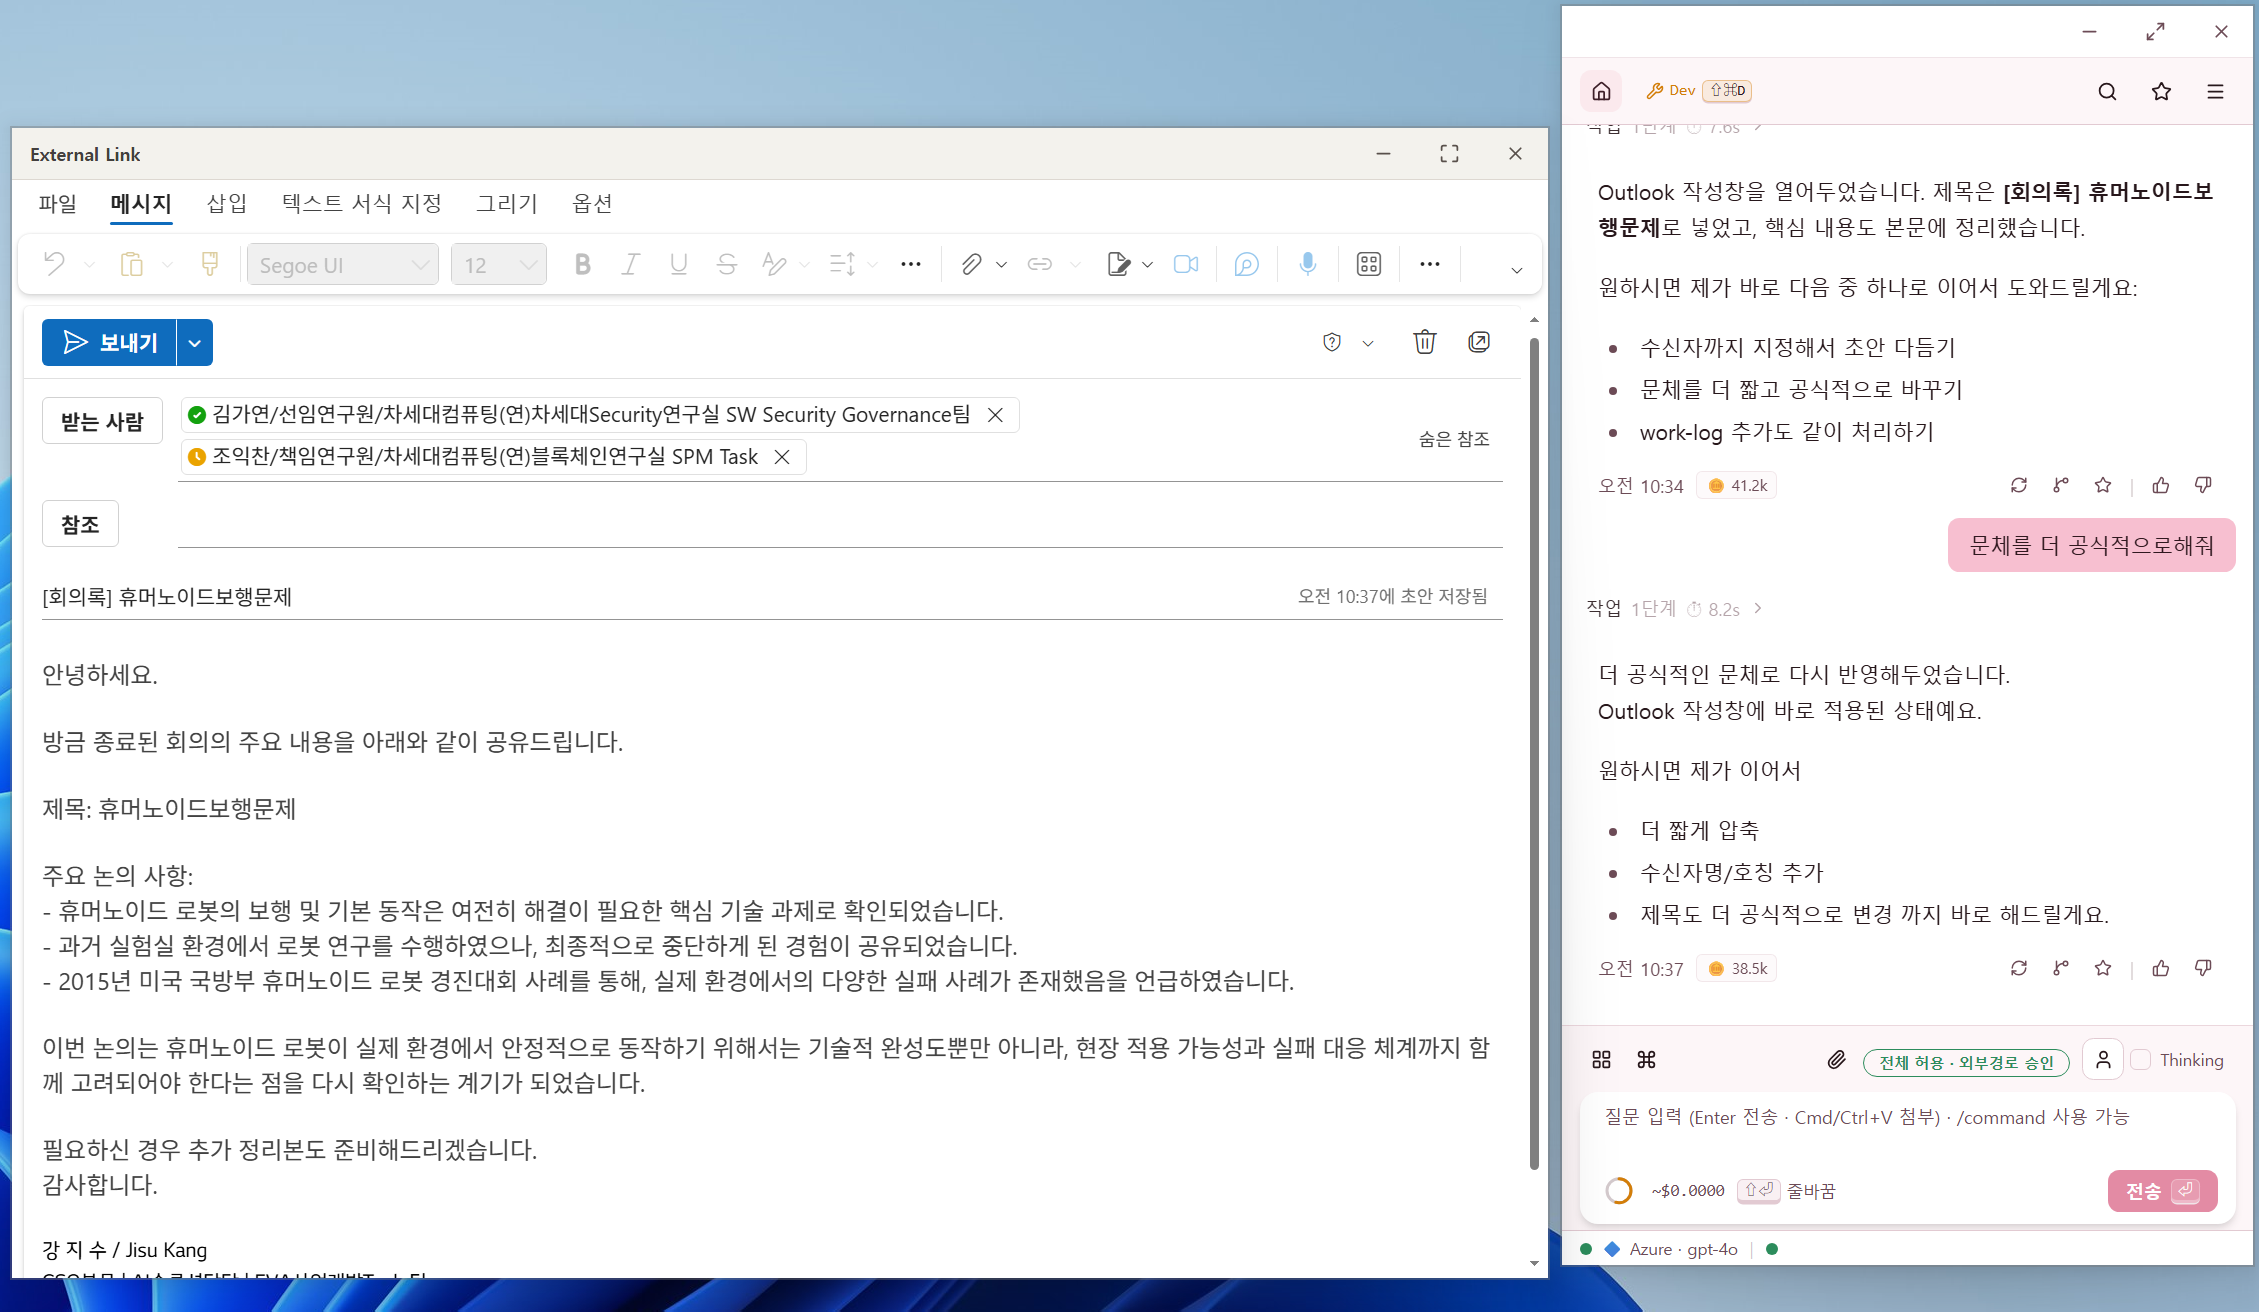Click the Attach file paperclip icon

[971, 264]
